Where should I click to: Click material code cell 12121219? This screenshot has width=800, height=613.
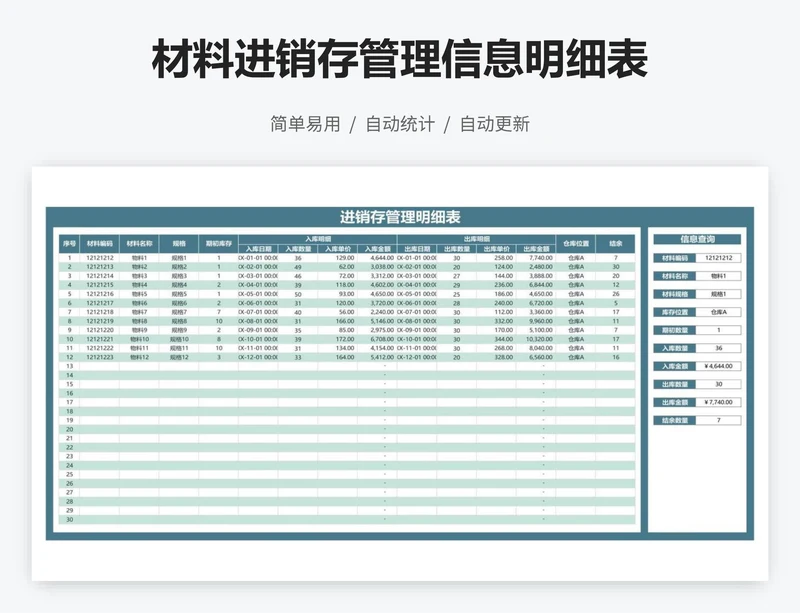click(99, 321)
